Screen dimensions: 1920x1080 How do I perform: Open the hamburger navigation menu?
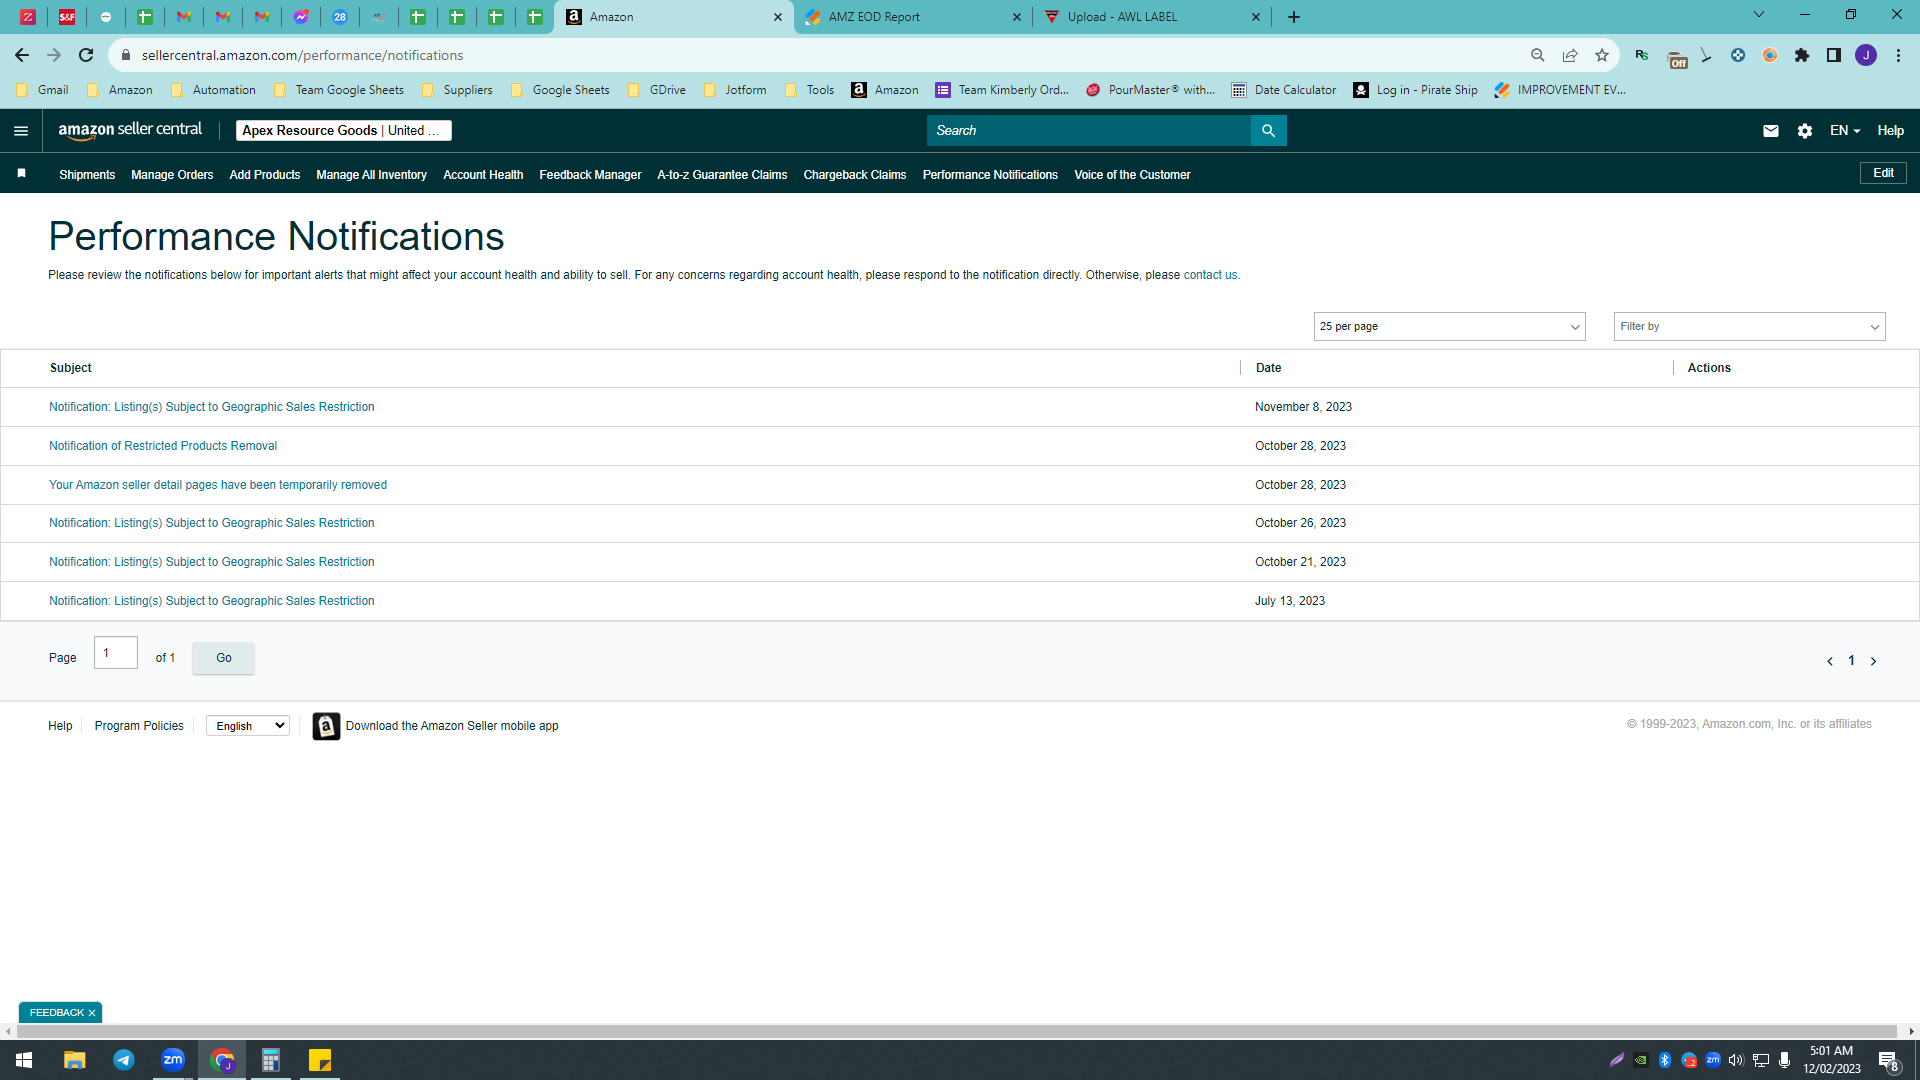click(x=21, y=131)
